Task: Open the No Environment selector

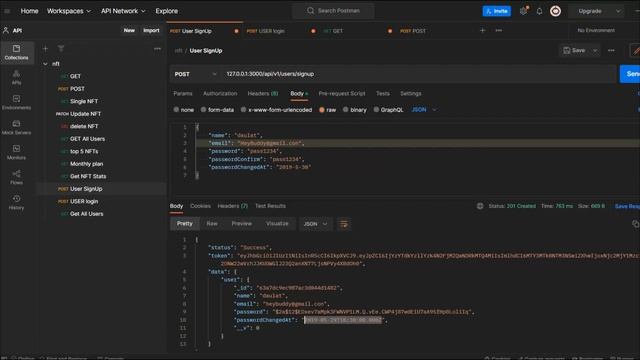Action: tap(596, 31)
